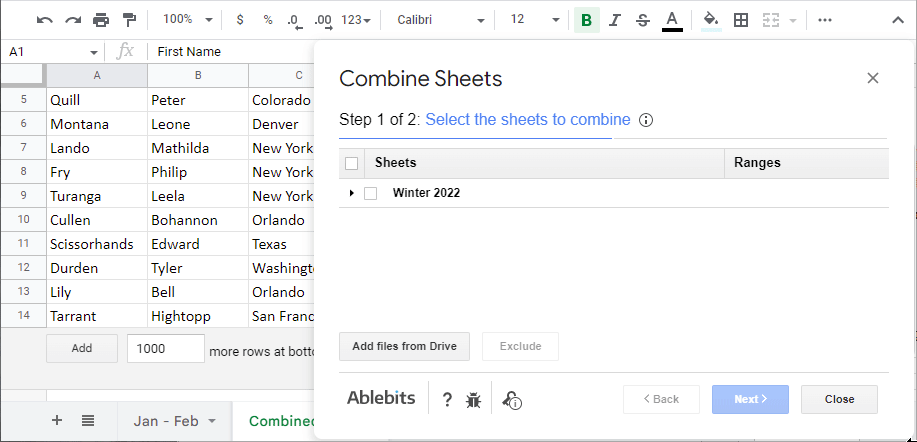
Task: Expand the Winter 2022 tree arrow
Action: (351, 193)
